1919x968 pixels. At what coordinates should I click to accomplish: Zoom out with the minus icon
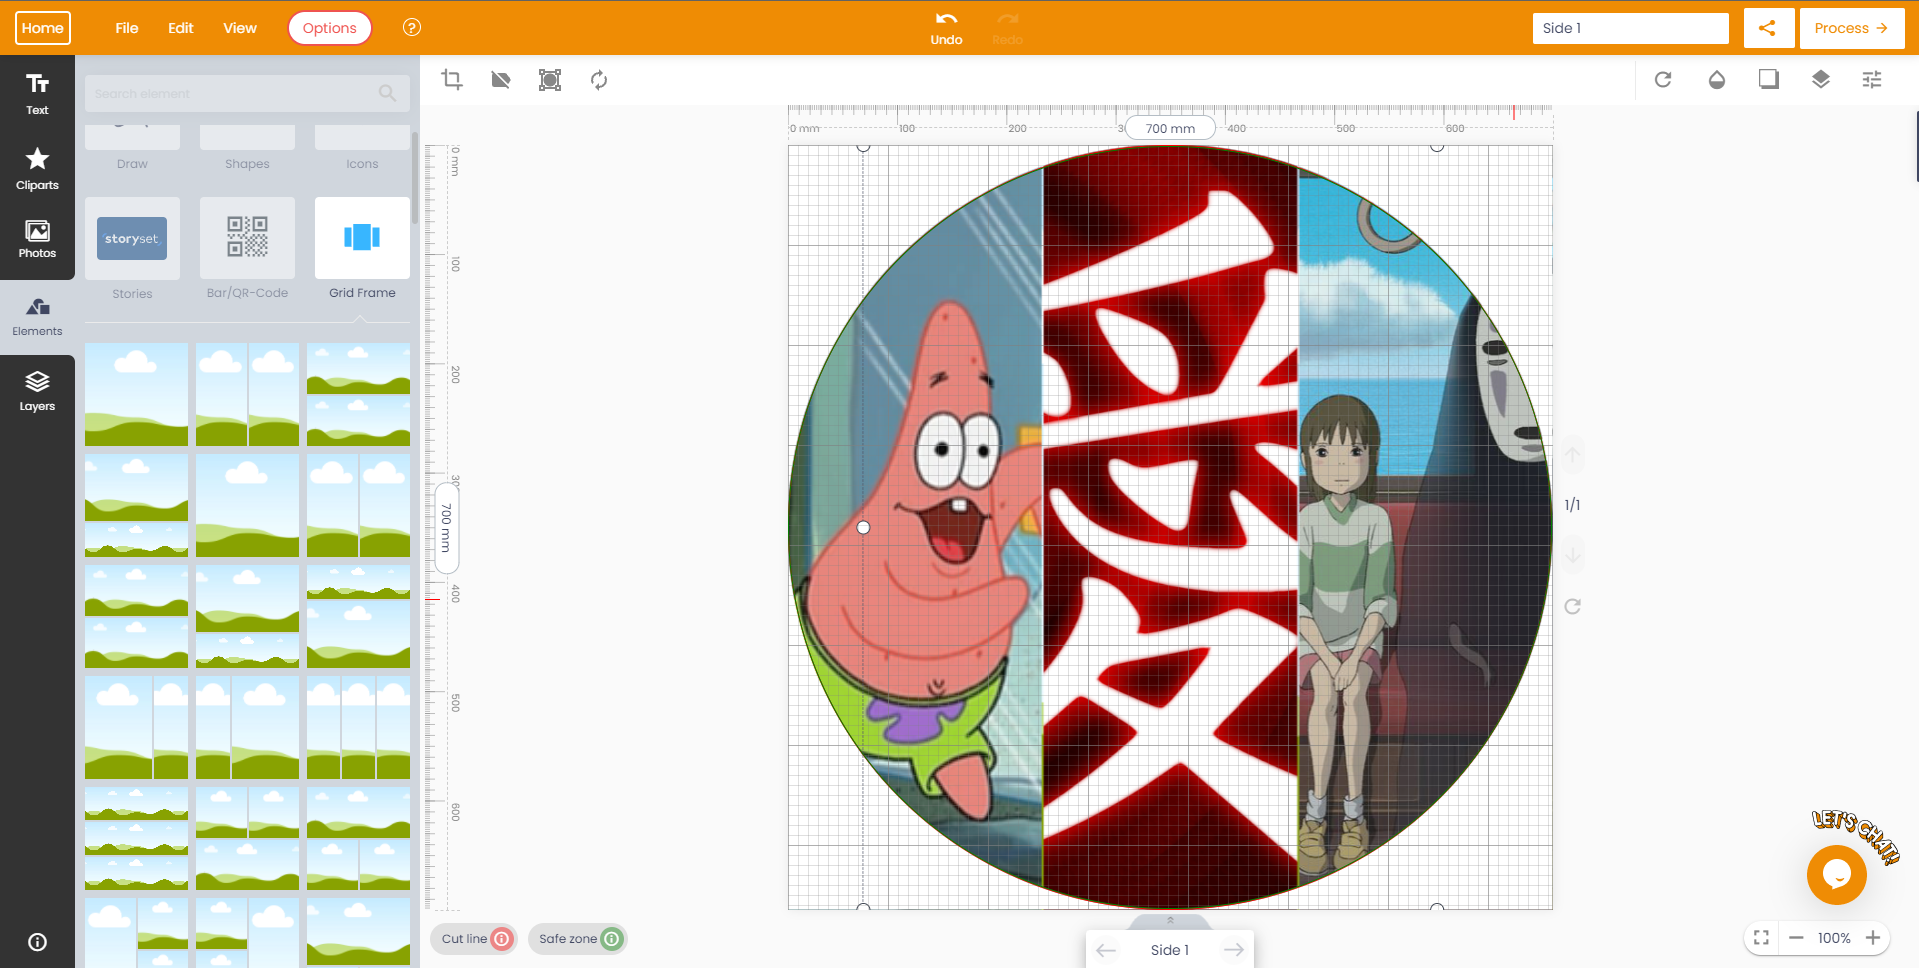pos(1796,938)
